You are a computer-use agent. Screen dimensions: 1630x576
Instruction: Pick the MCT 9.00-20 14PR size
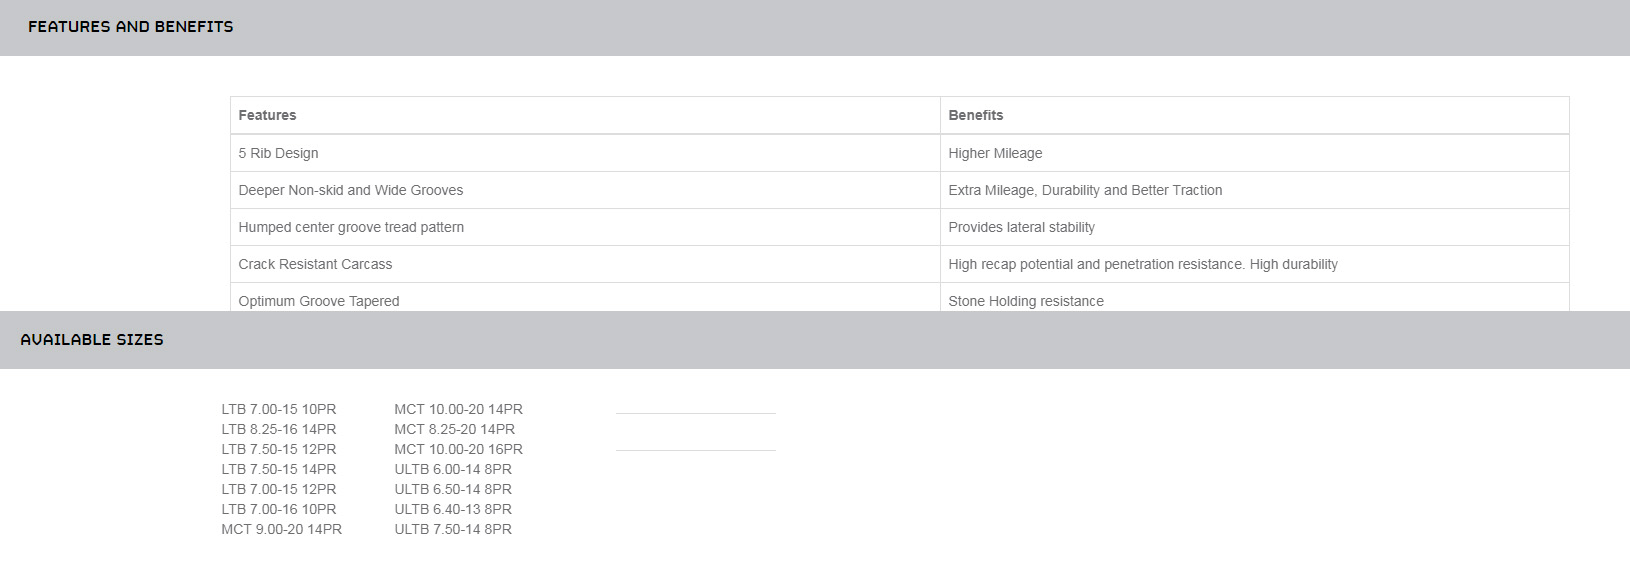(281, 530)
